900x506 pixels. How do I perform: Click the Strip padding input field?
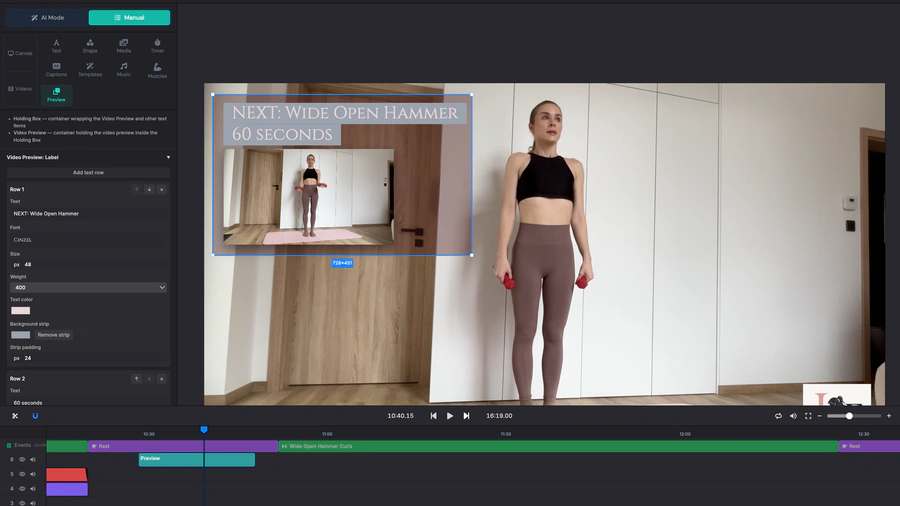click(x=88, y=358)
